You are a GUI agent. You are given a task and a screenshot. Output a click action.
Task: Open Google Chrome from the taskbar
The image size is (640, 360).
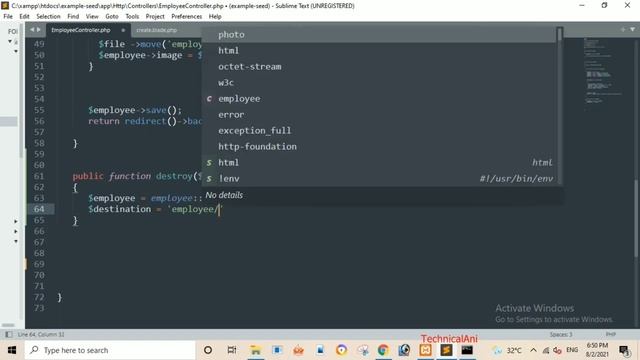pyautogui.click(x=383, y=350)
